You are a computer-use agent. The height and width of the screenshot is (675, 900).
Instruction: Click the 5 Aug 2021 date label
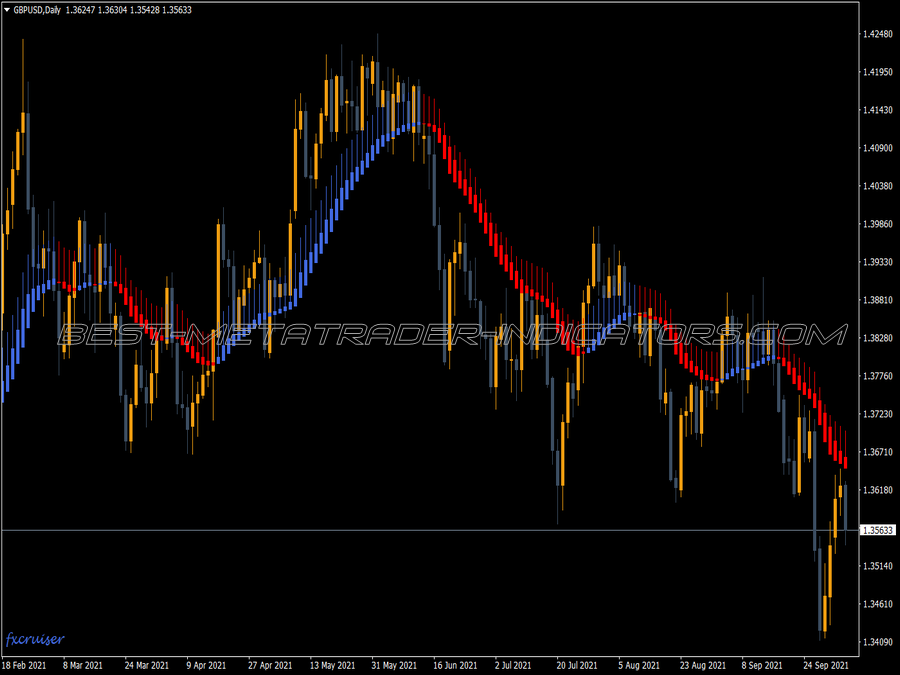click(639, 665)
